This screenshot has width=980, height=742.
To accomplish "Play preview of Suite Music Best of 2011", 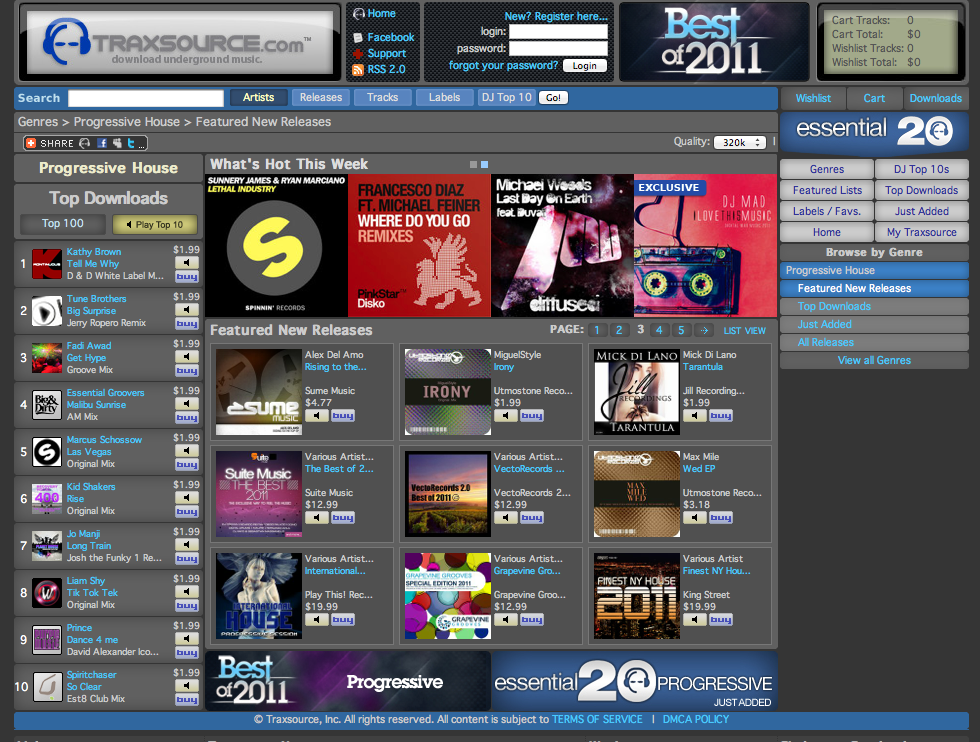I will click(x=317, y=518).
